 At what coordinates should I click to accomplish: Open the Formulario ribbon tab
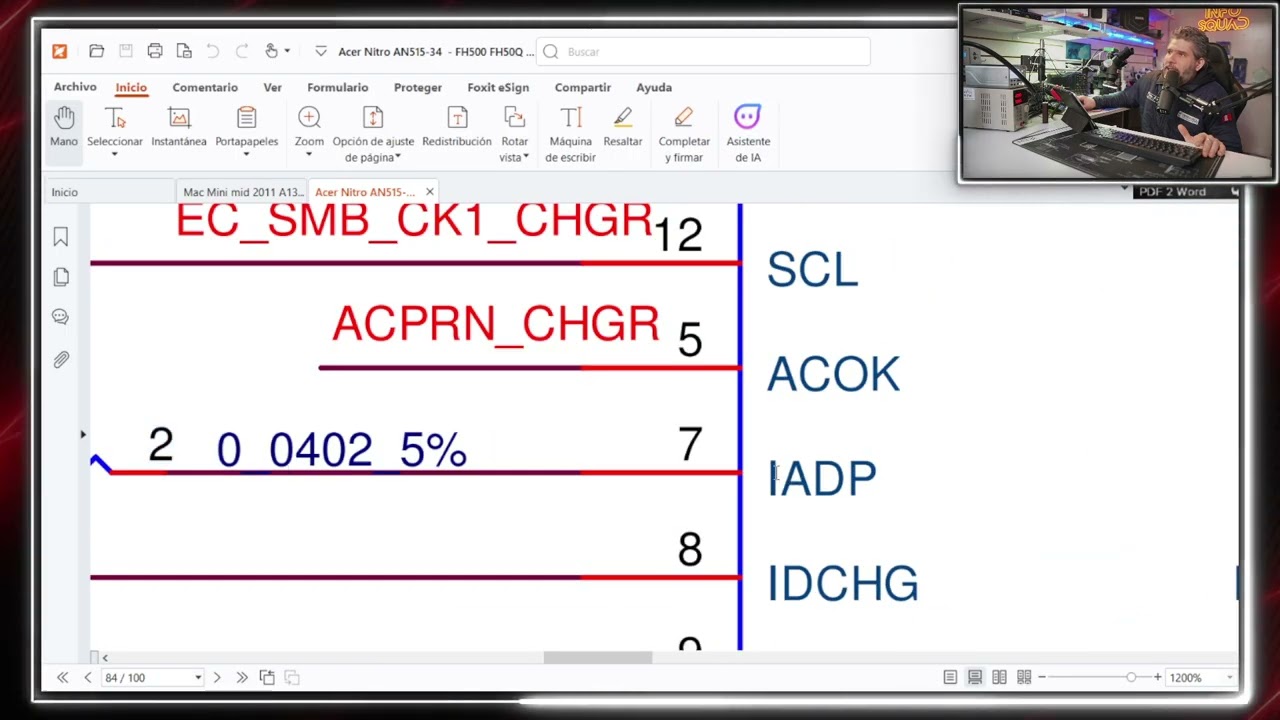(338, 87)
